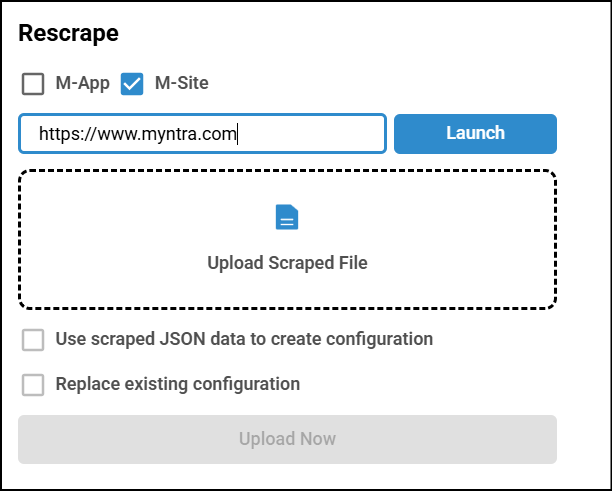
Task: Click the M-App label text
Action: tap(83, 84)
